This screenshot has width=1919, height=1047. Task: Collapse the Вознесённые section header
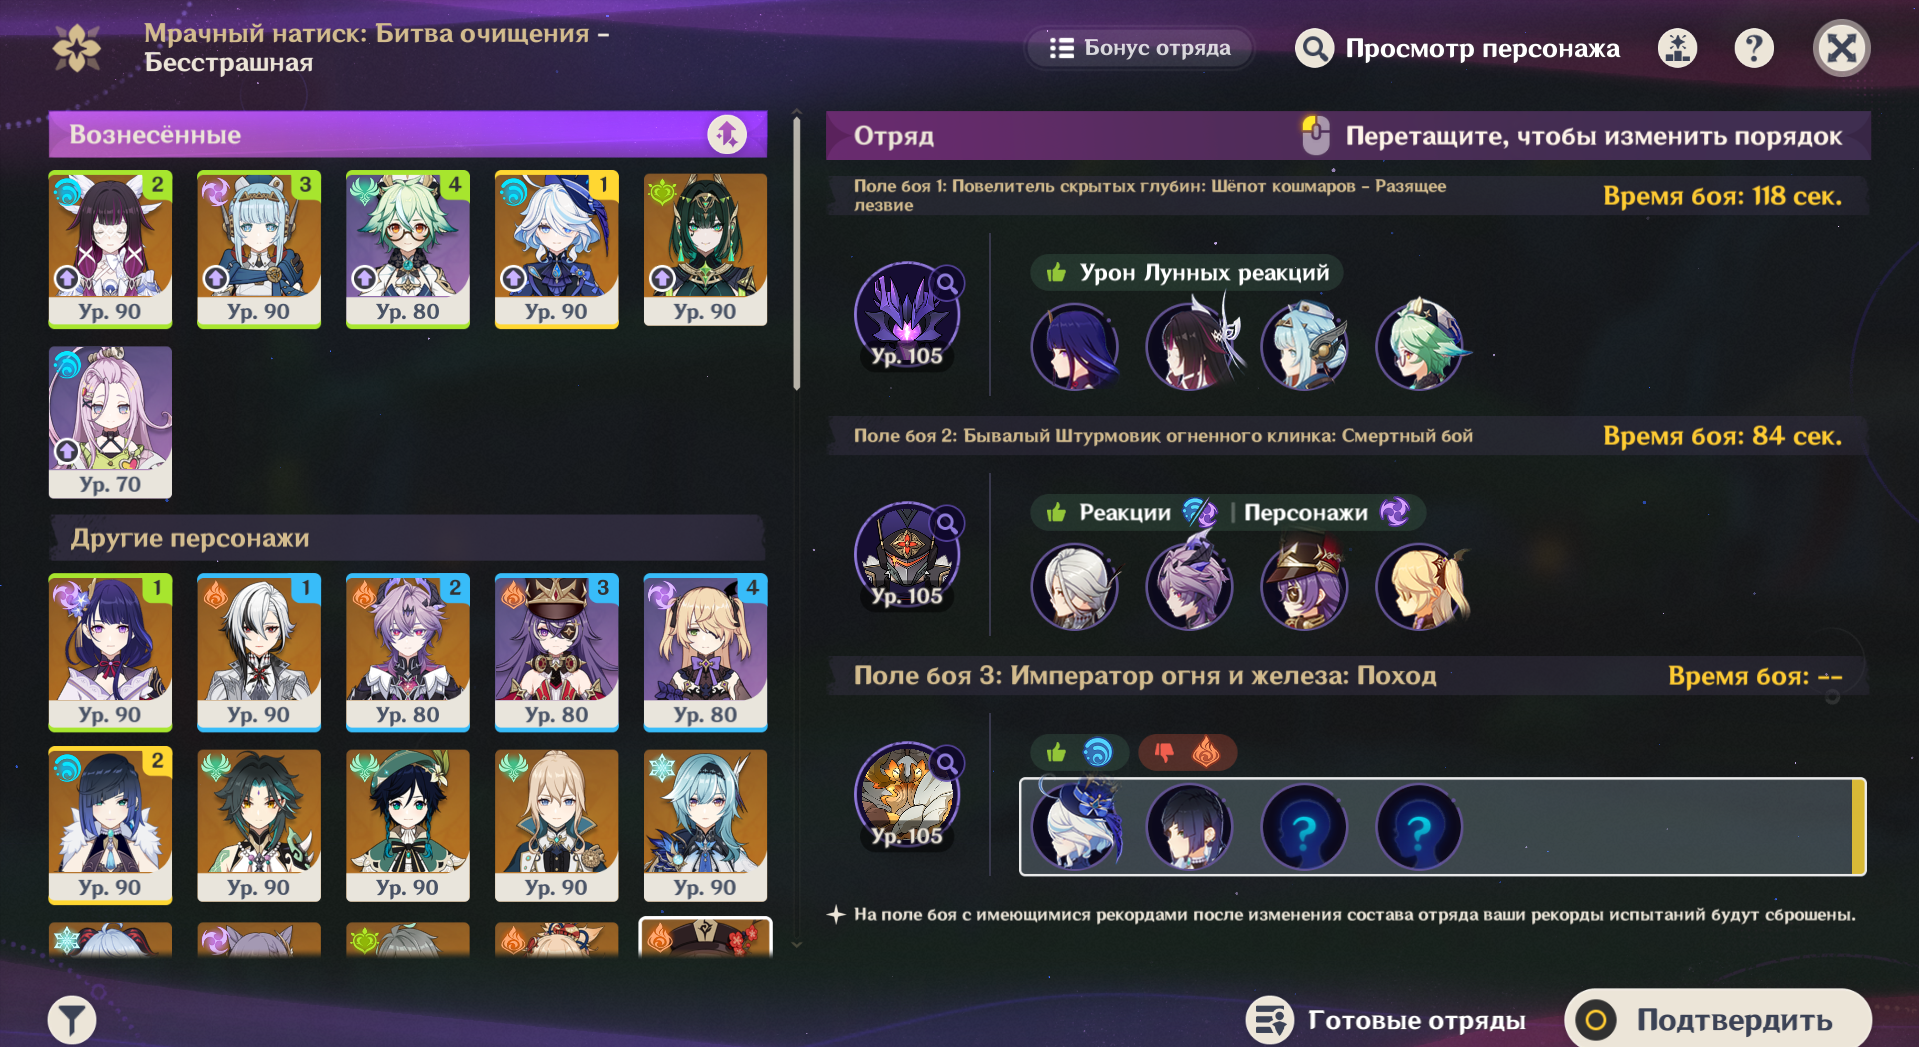[x=408, y=134]
